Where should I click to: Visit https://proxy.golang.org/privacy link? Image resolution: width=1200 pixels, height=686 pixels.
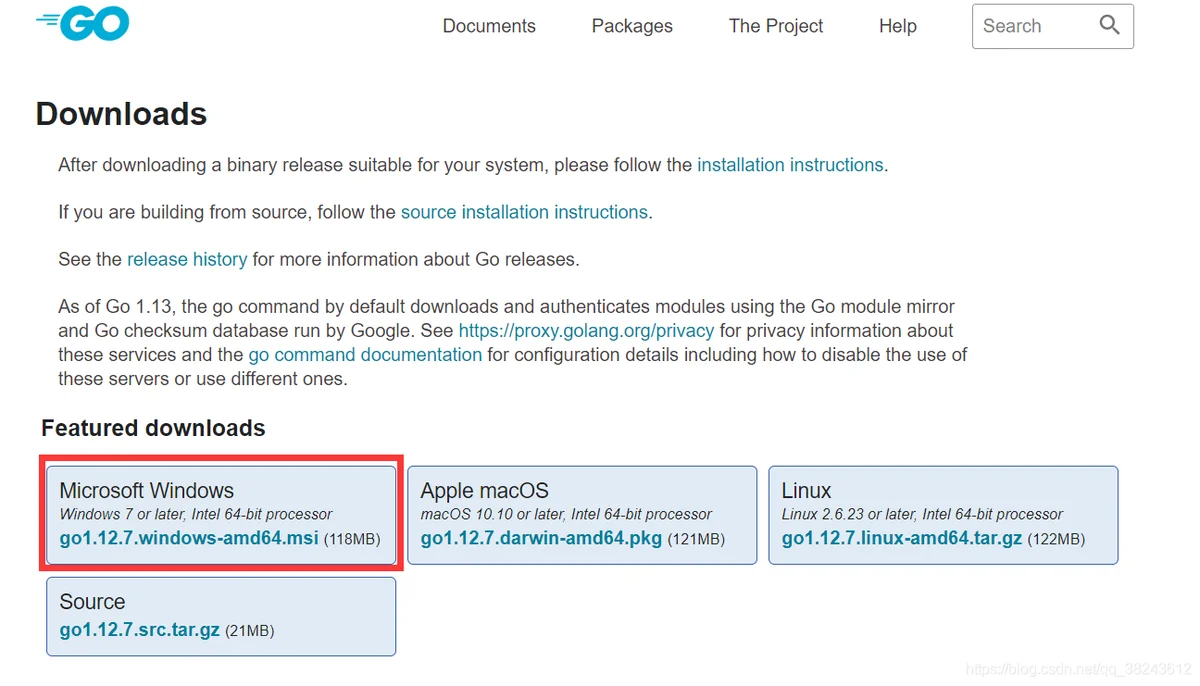586,330
